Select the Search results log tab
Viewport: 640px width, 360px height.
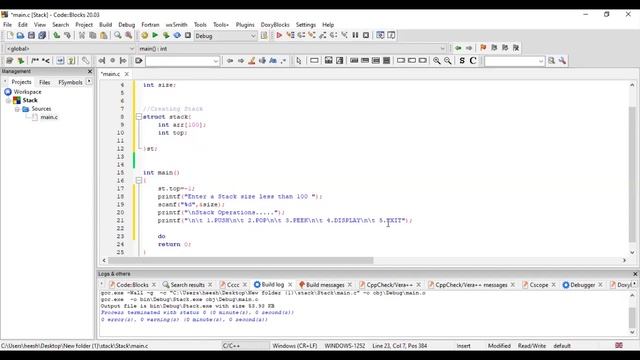[187, 284]
